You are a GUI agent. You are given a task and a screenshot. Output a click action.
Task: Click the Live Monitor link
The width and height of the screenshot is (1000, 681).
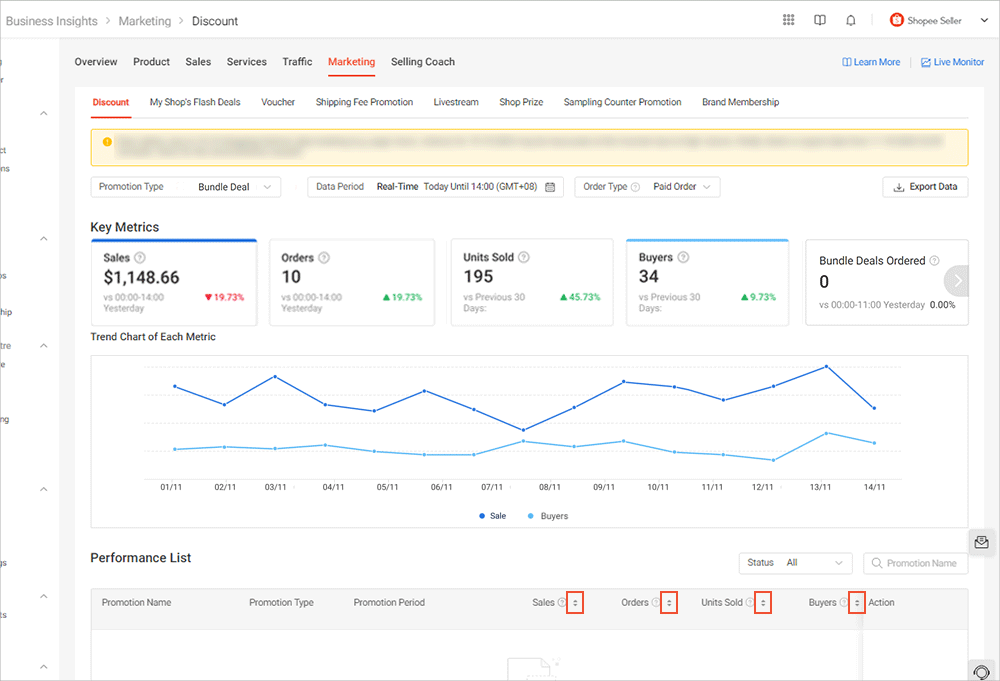952,61
